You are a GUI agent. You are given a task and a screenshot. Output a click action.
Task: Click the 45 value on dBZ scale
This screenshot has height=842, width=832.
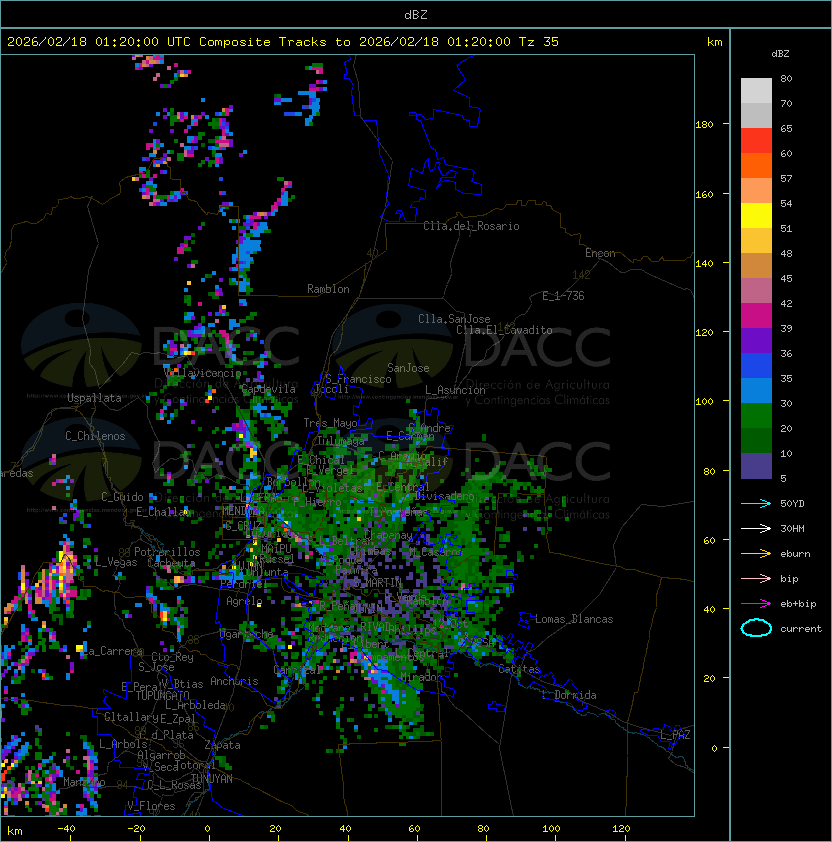click(x=786, y=278)
